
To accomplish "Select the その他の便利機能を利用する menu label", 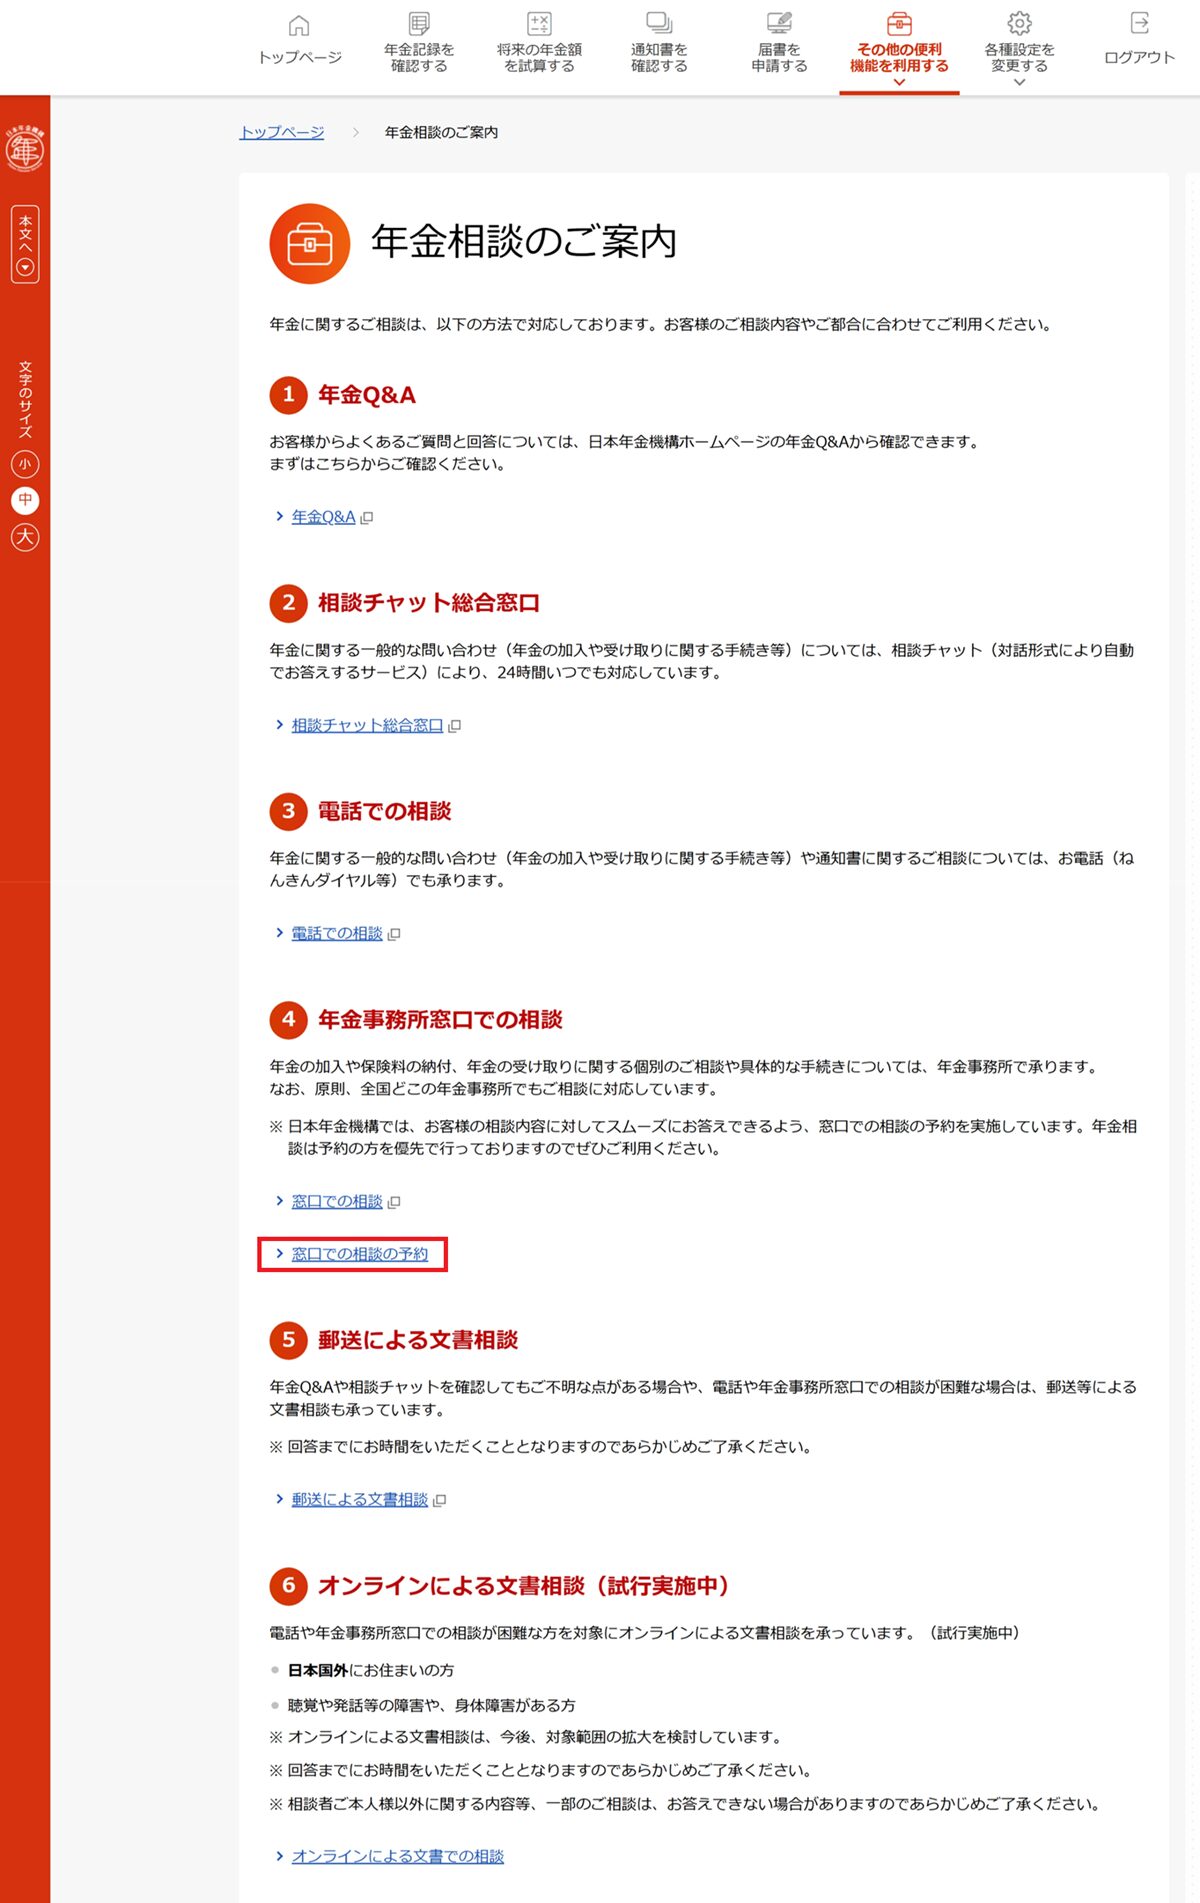I will pyautogui.click(x=899, y=57).
